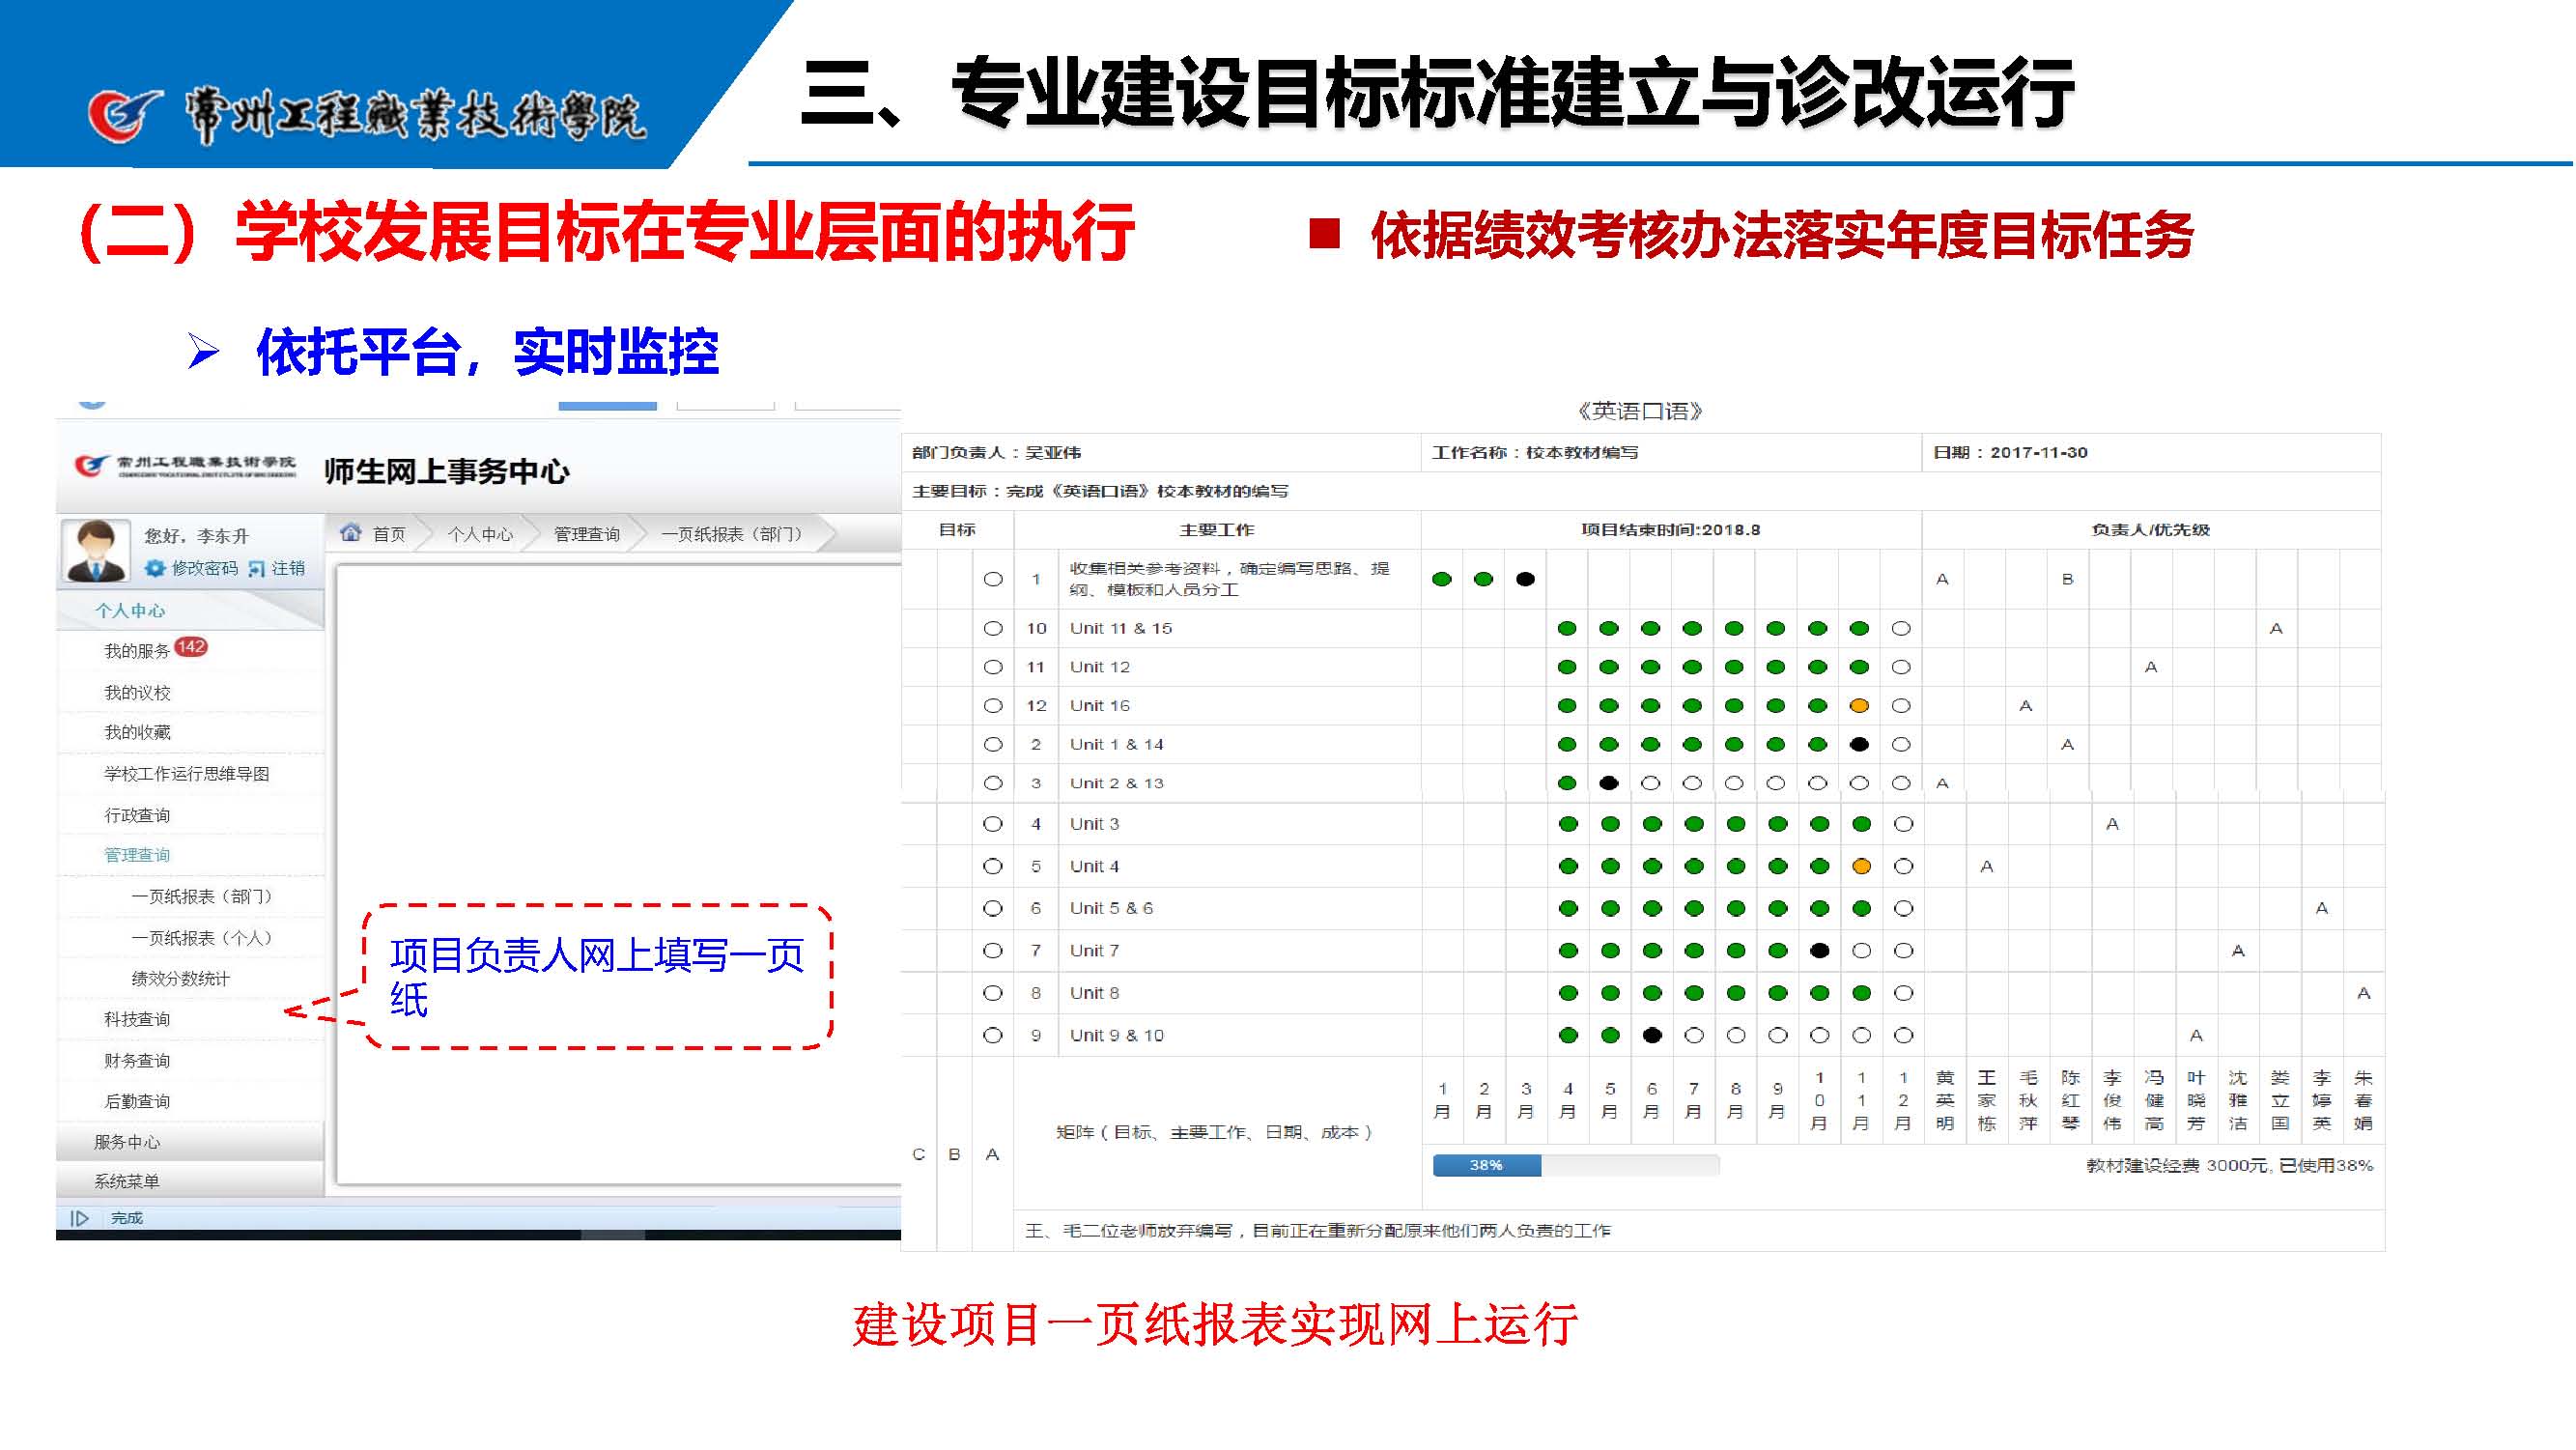The image size is (2576, 1450).
Task: Click the 注销 logout icon
Action: click(x=257, y=569)
